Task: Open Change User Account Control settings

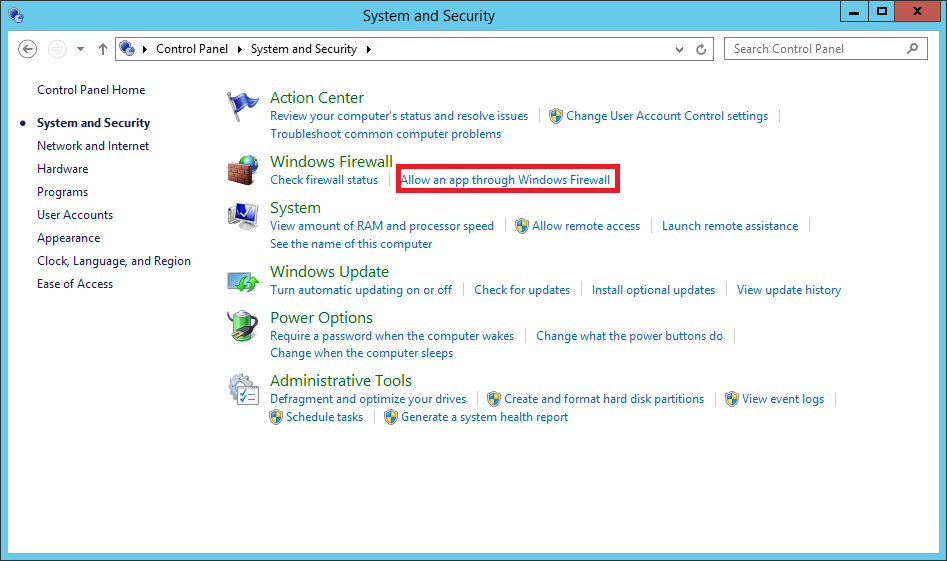Action: coord(667,116)
